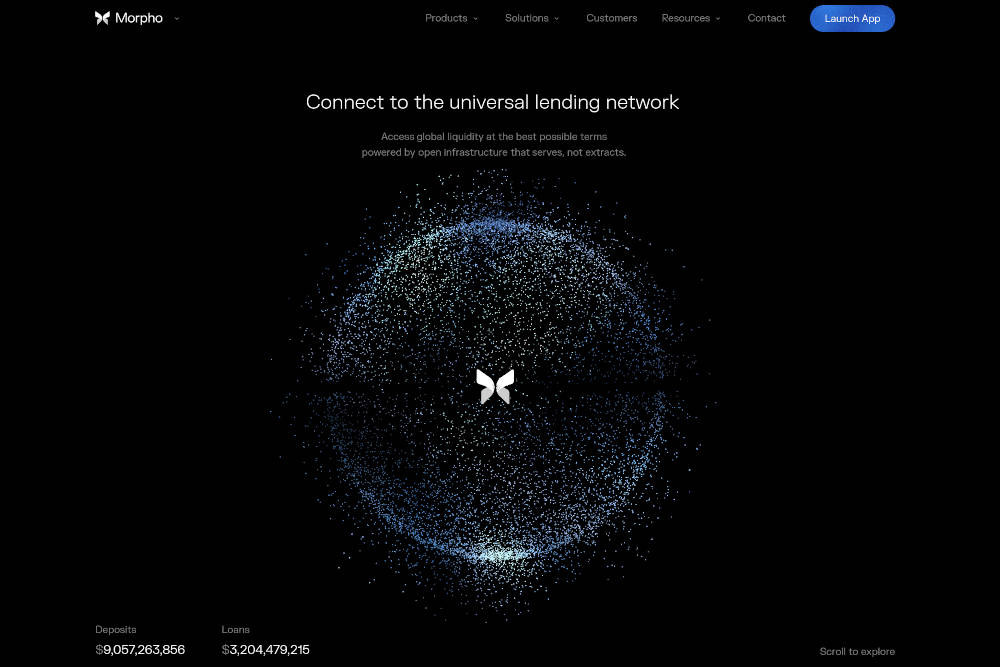Click the Loans label
The height and width of the screenshot is (667, 1000).
pyautogui.click(x=235, y=629)
